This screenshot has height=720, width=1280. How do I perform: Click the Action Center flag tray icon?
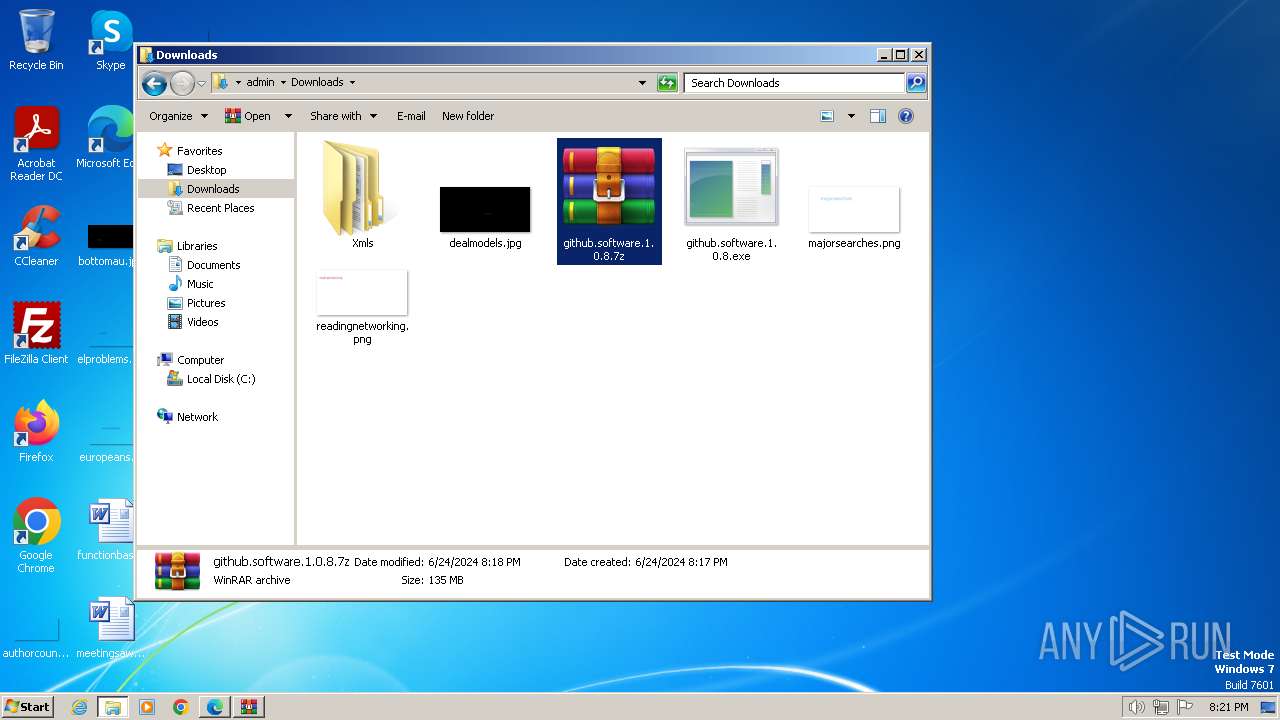(x=1185, y=707)
